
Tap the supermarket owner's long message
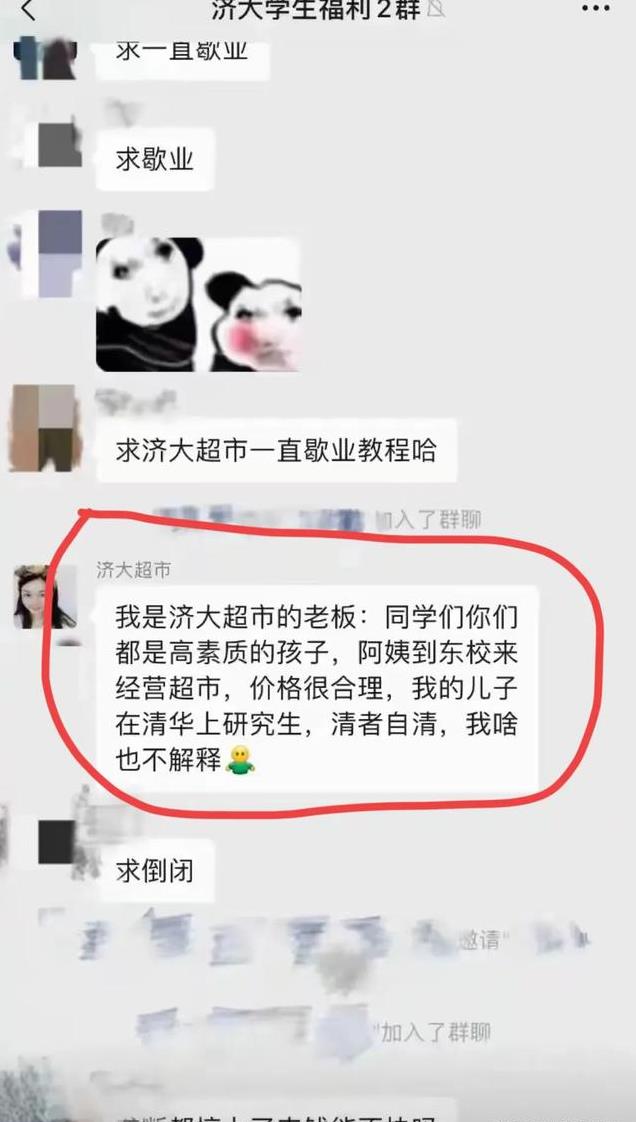pos(317,689)
